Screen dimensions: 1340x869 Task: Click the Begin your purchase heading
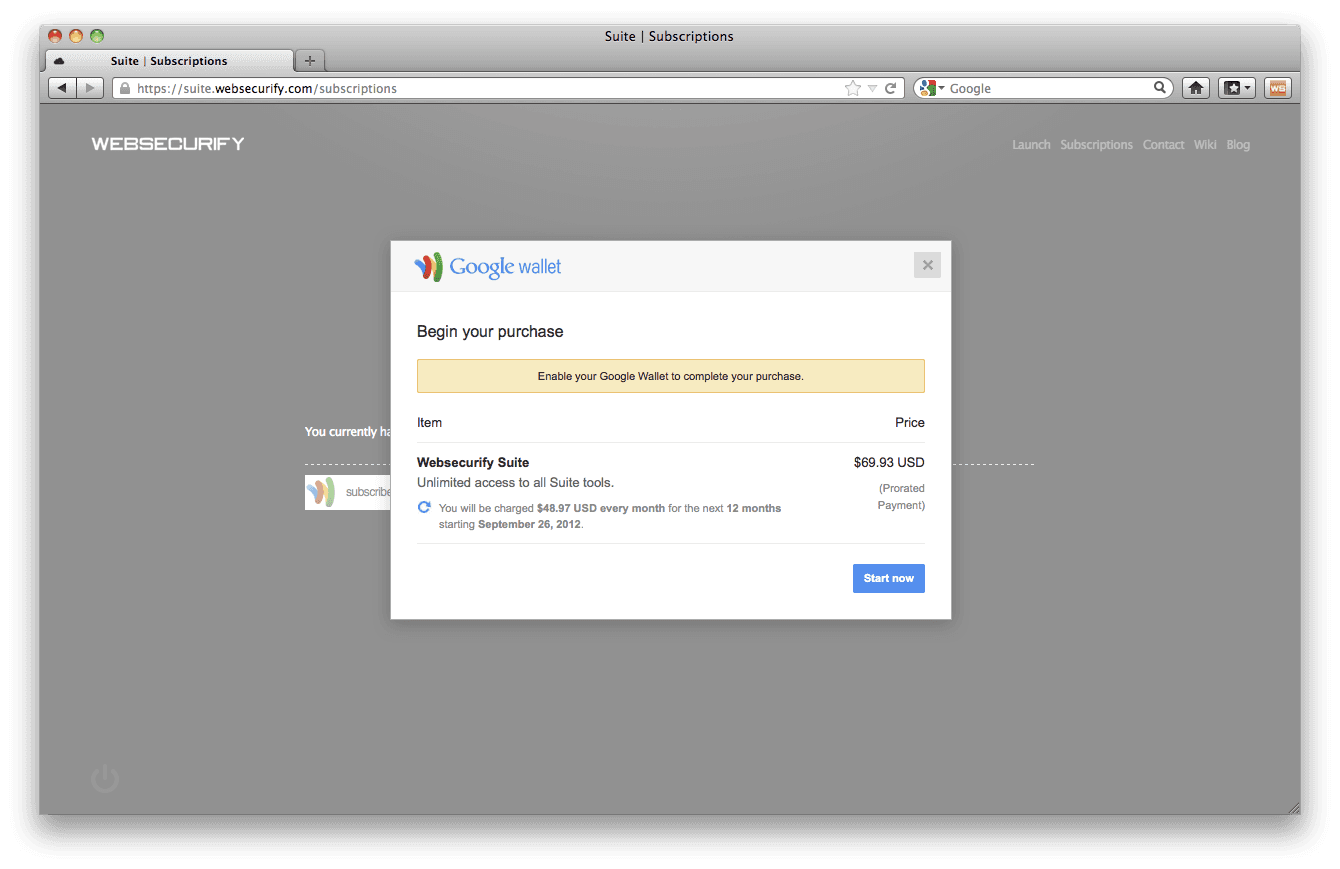490,331
